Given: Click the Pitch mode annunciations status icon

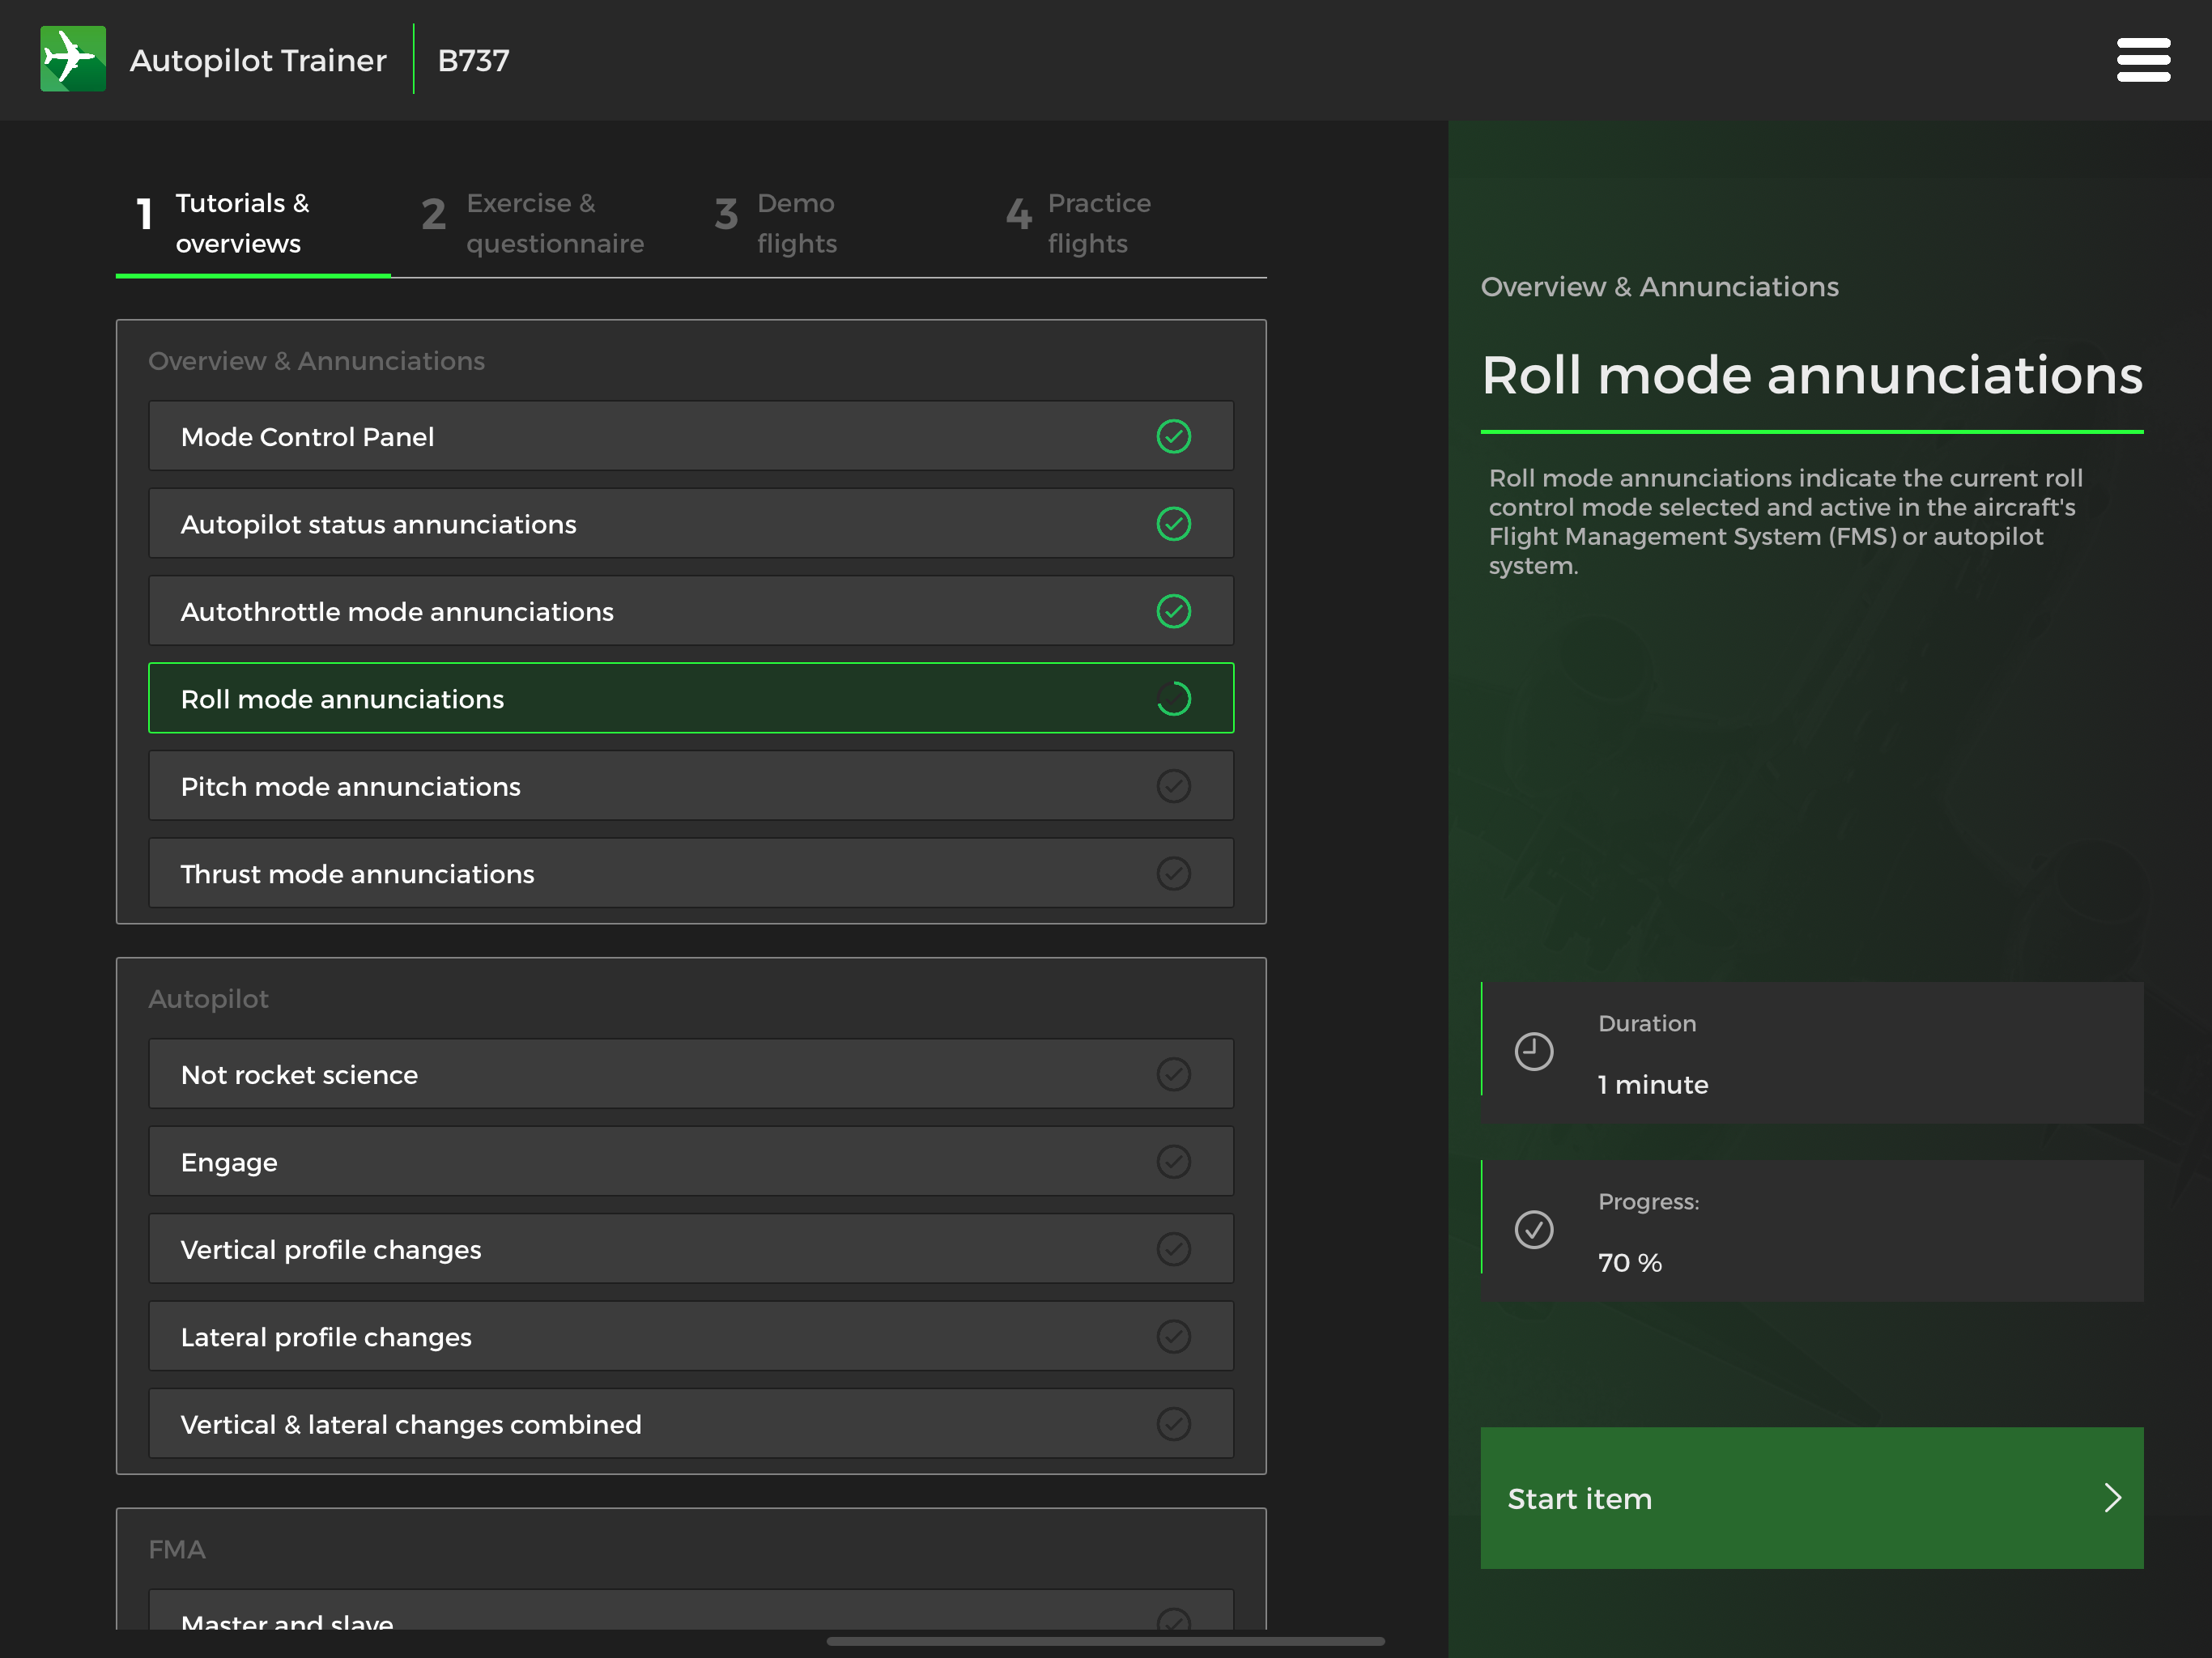Looking at the screenshot, I should pyautogui.click(x=1173, y=786).
